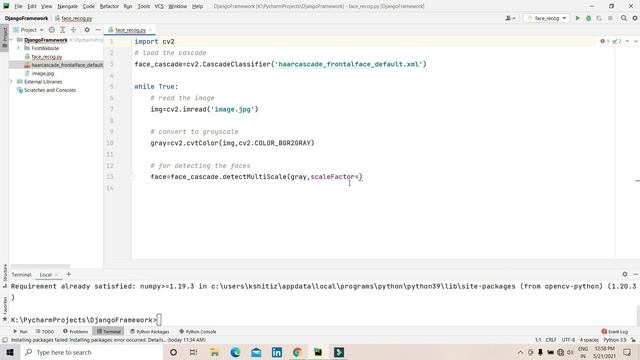640x360 pixels.
Task: Open LinkedIn app from taskbar
Action: pos(277,352)
